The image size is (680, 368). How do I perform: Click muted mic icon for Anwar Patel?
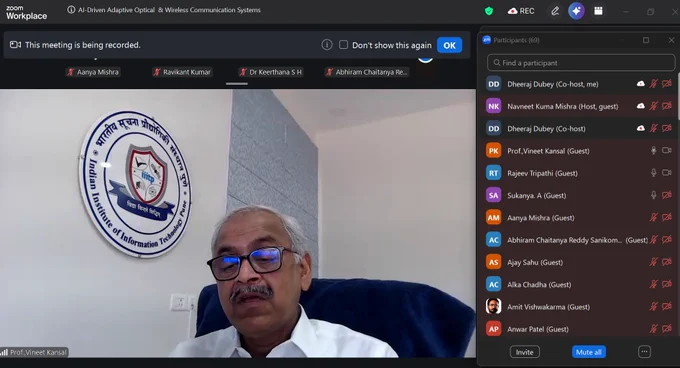pyautogui.click(x=654, y=329)
